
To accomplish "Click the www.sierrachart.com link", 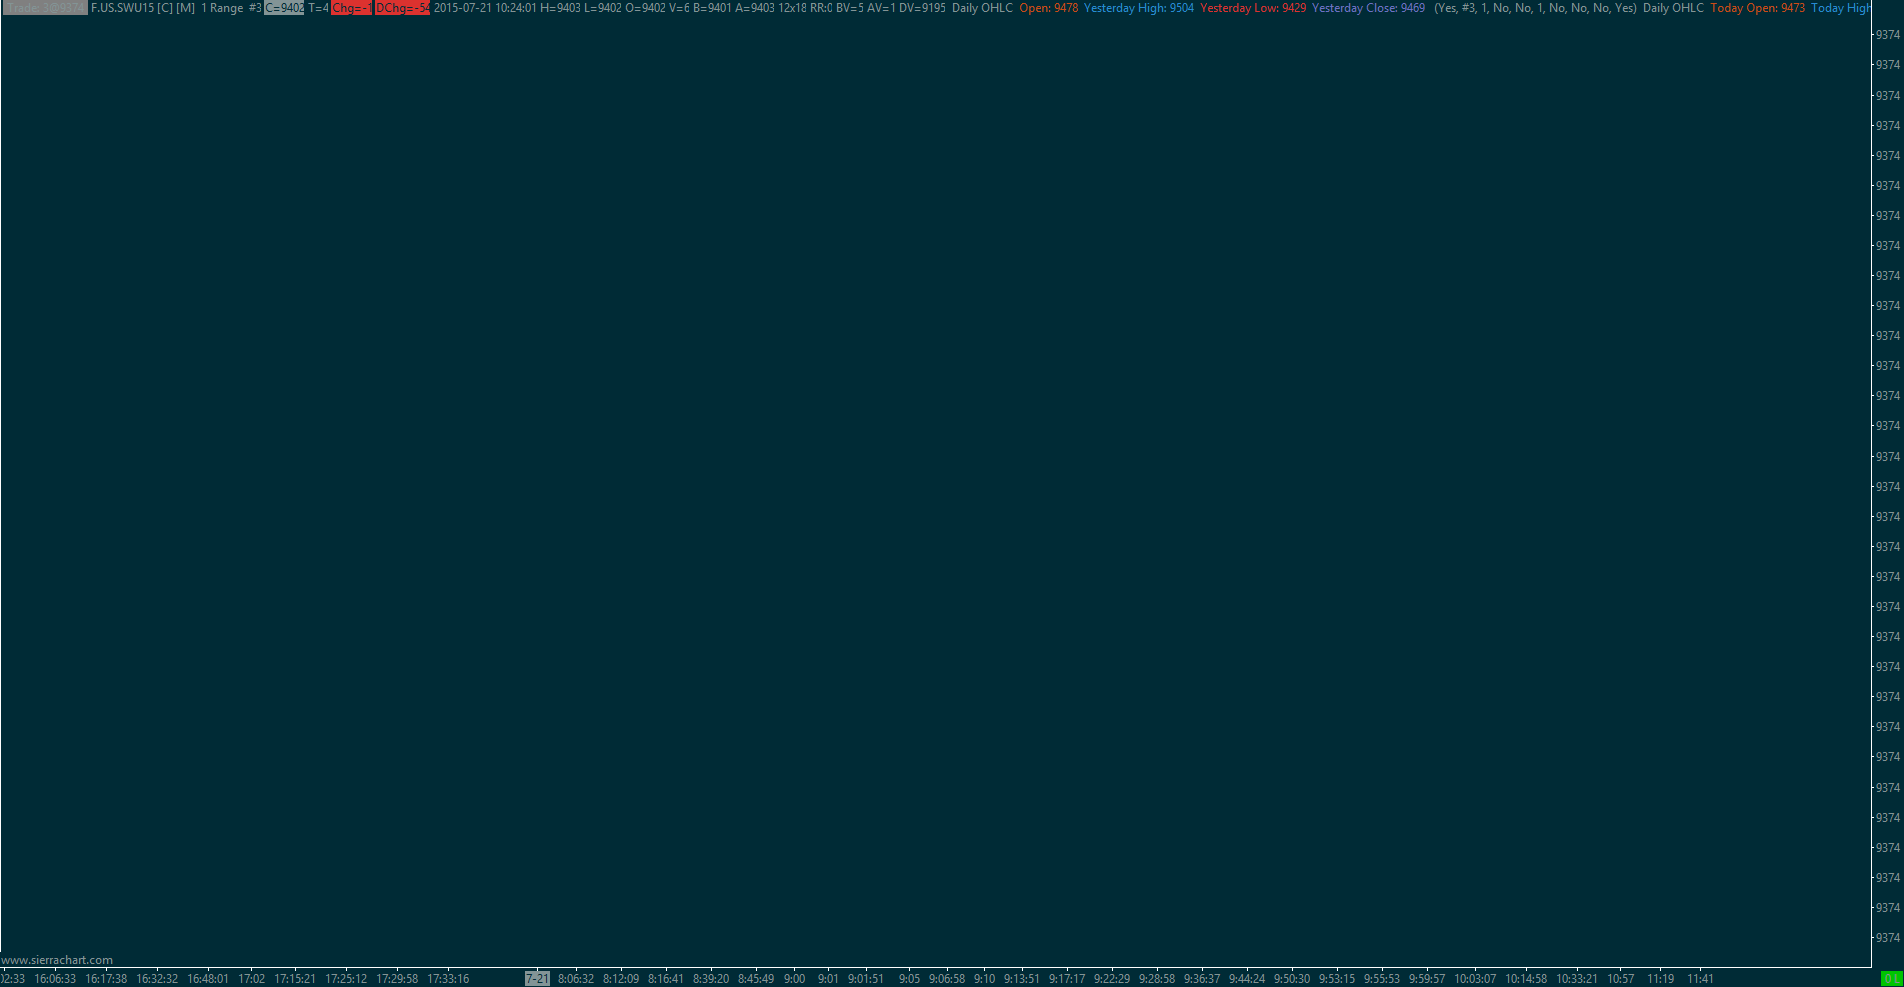I will (x=57, y=960).
